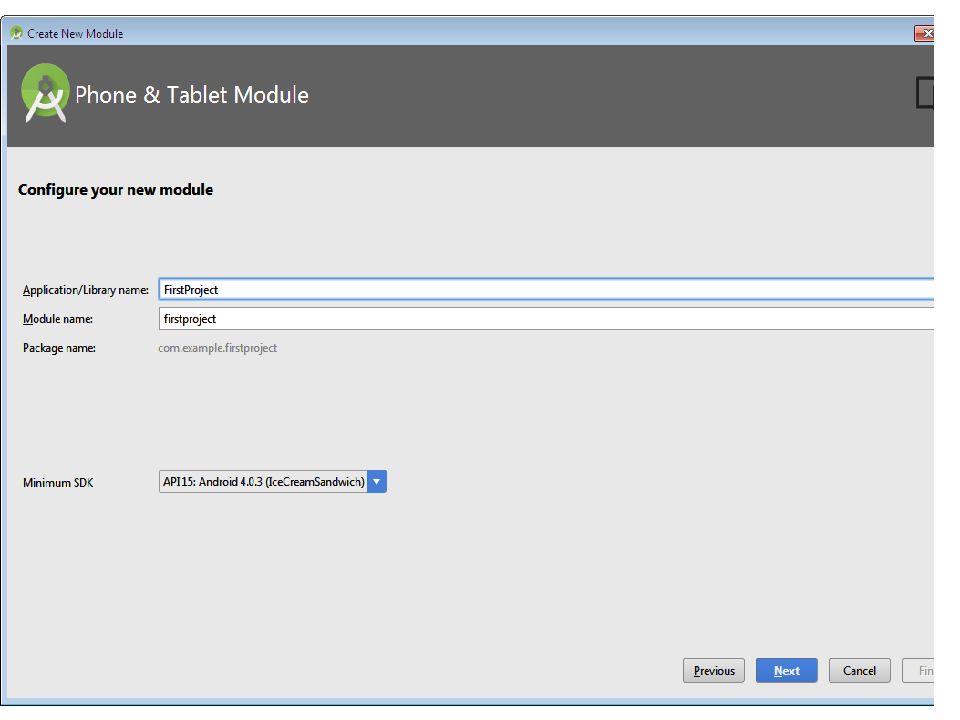The width and height of the screenshot is (960, 720).
Task: Focus the Application/Library name field containing FirstProject
Action: [x=546, y=289]
